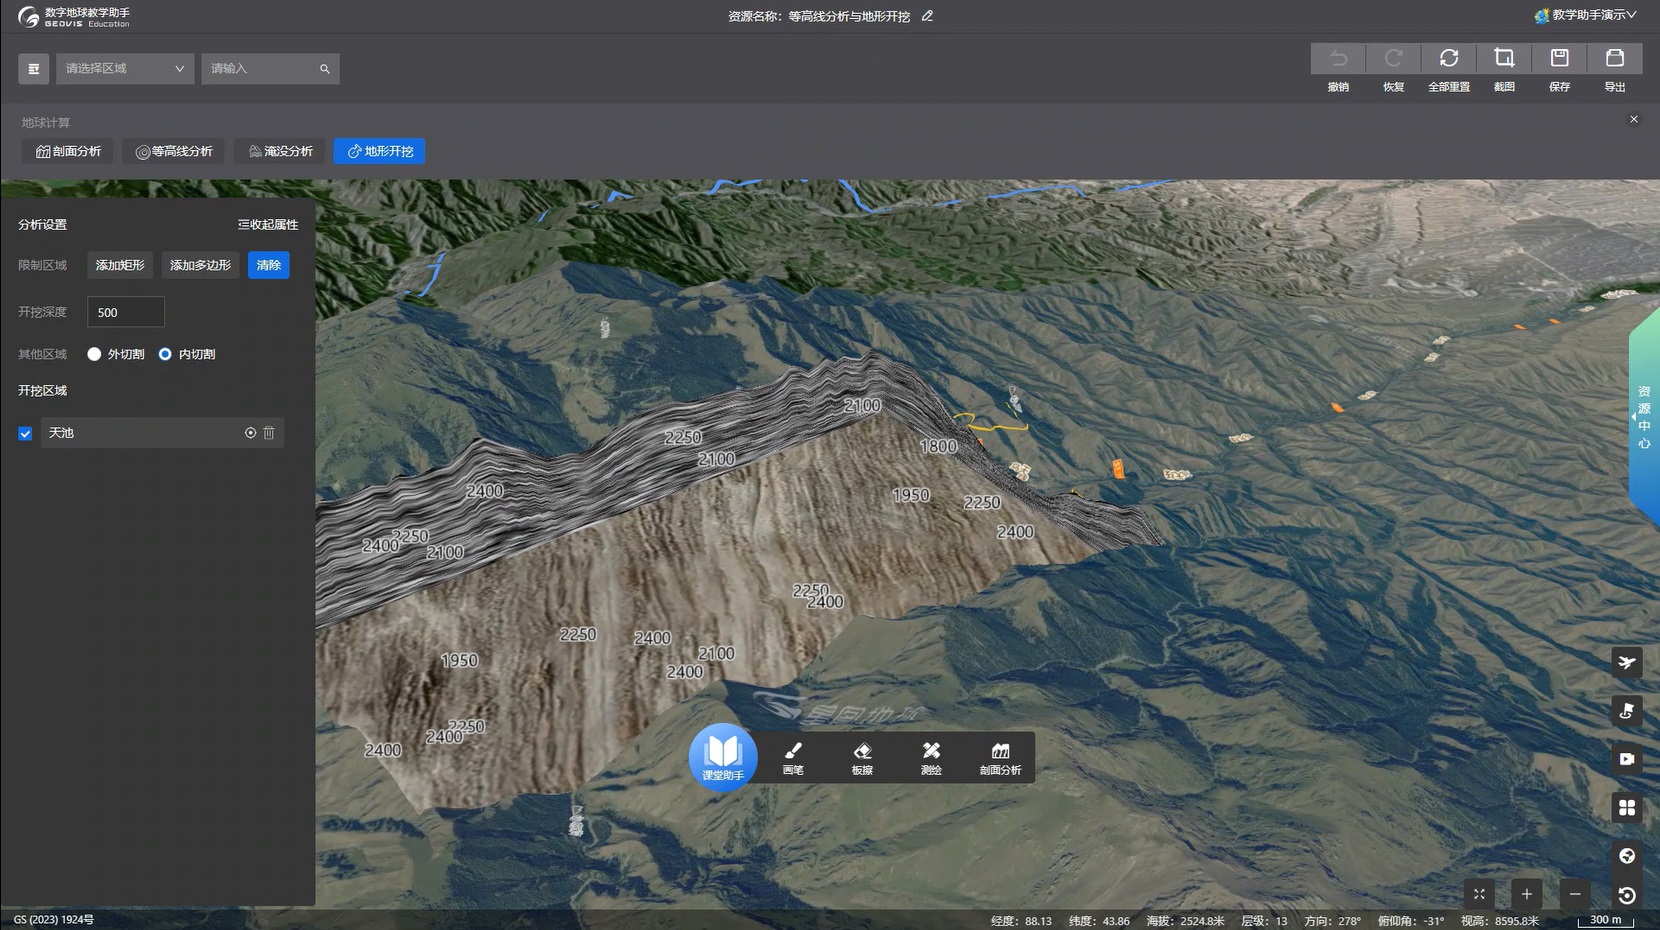Open the sidebar menu list icon

pyautogui.click(x=33, y=68)
